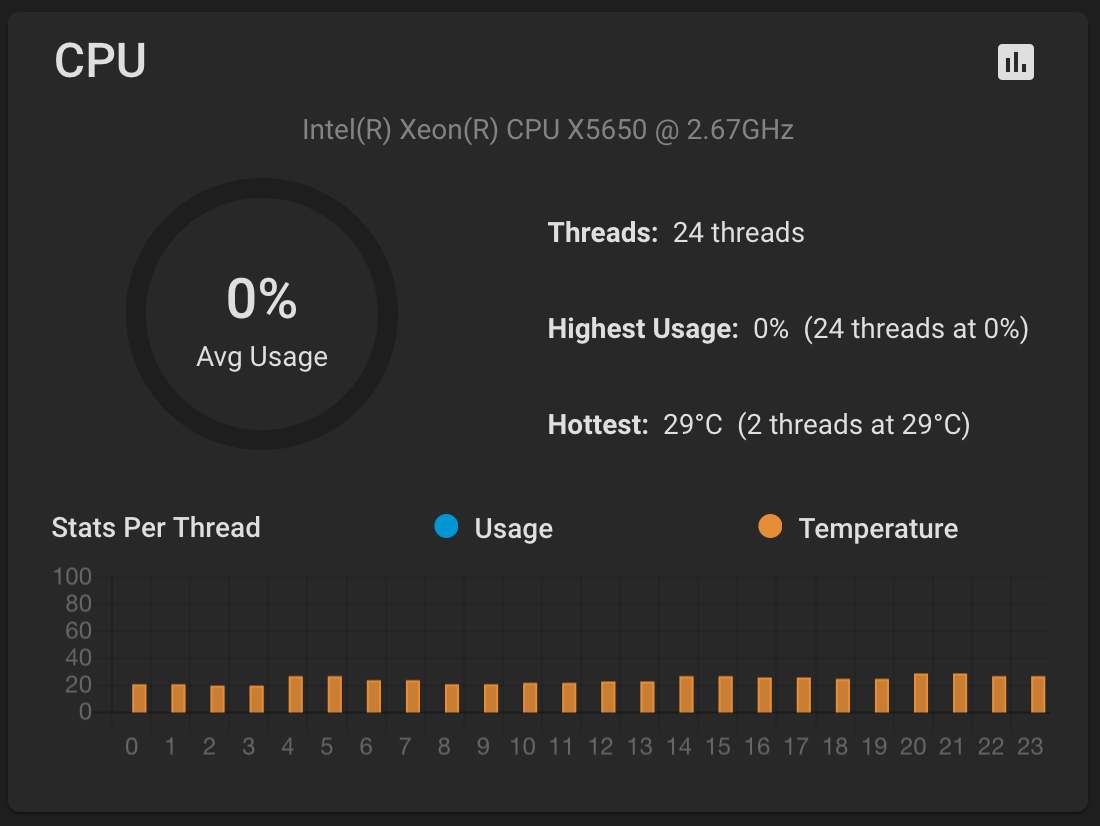Click the CPU widget title
Image resolution: width=1100 pixels, height=826 pixels.
click(100, 61)
